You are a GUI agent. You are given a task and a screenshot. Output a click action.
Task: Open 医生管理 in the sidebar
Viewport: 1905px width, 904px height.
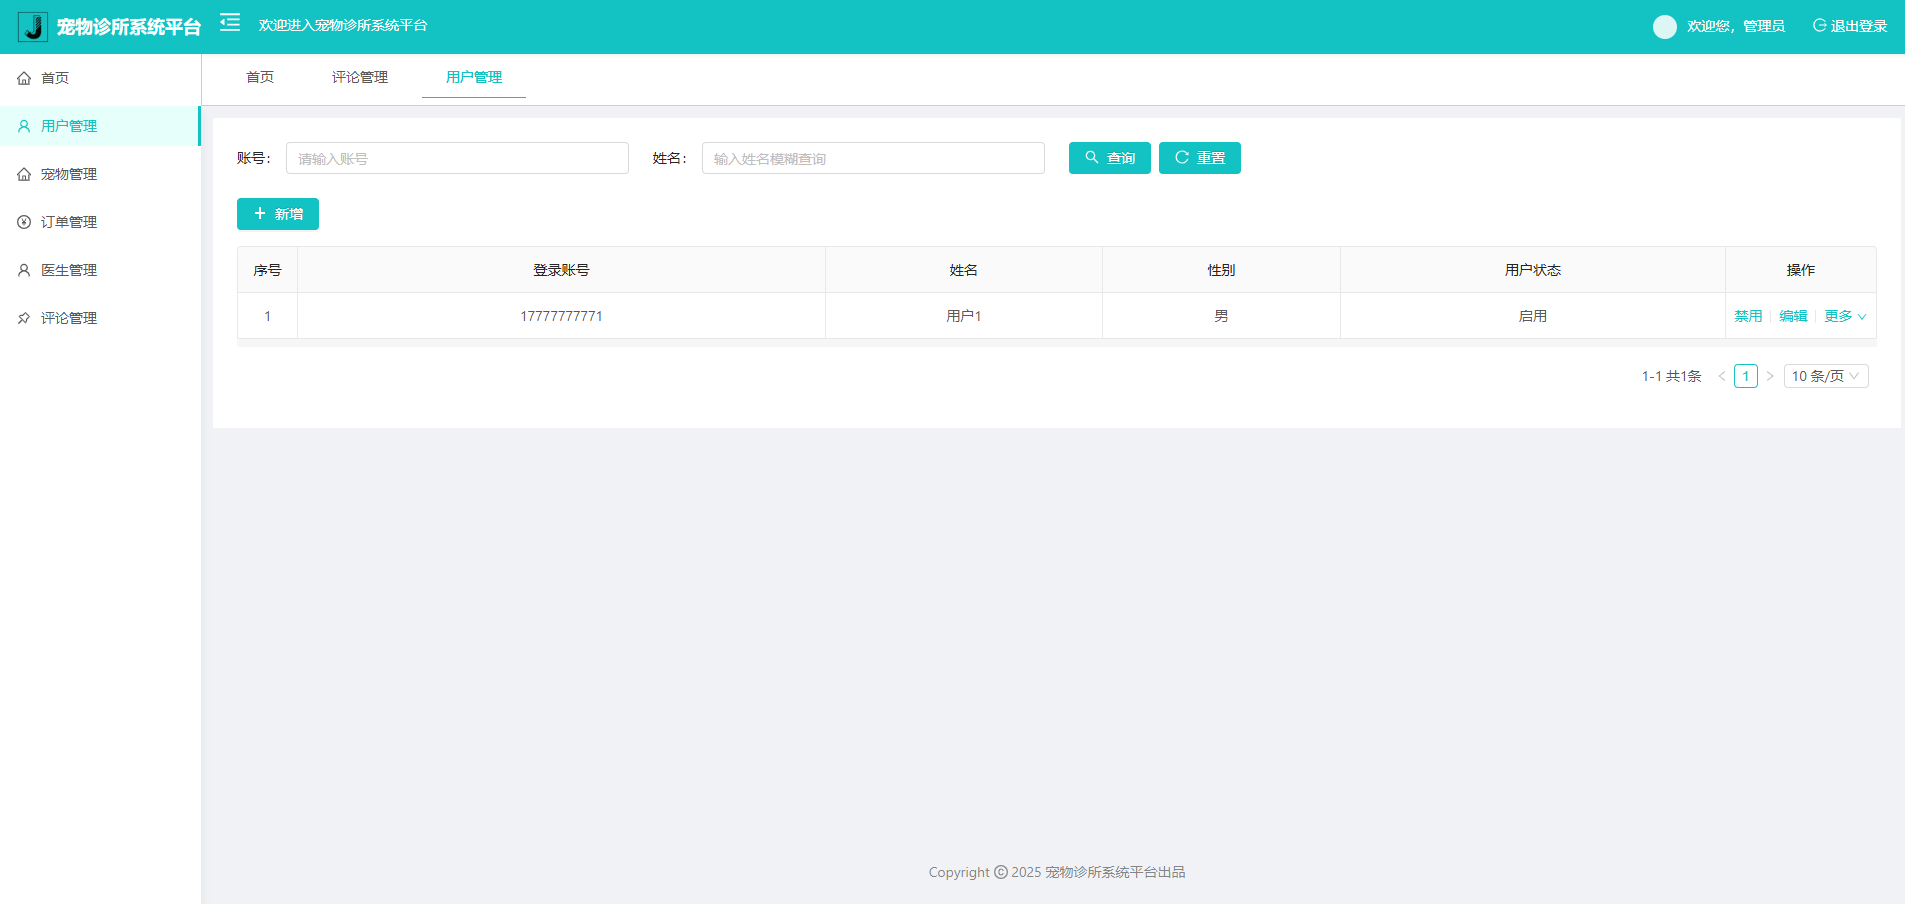(x=100, y=270)
